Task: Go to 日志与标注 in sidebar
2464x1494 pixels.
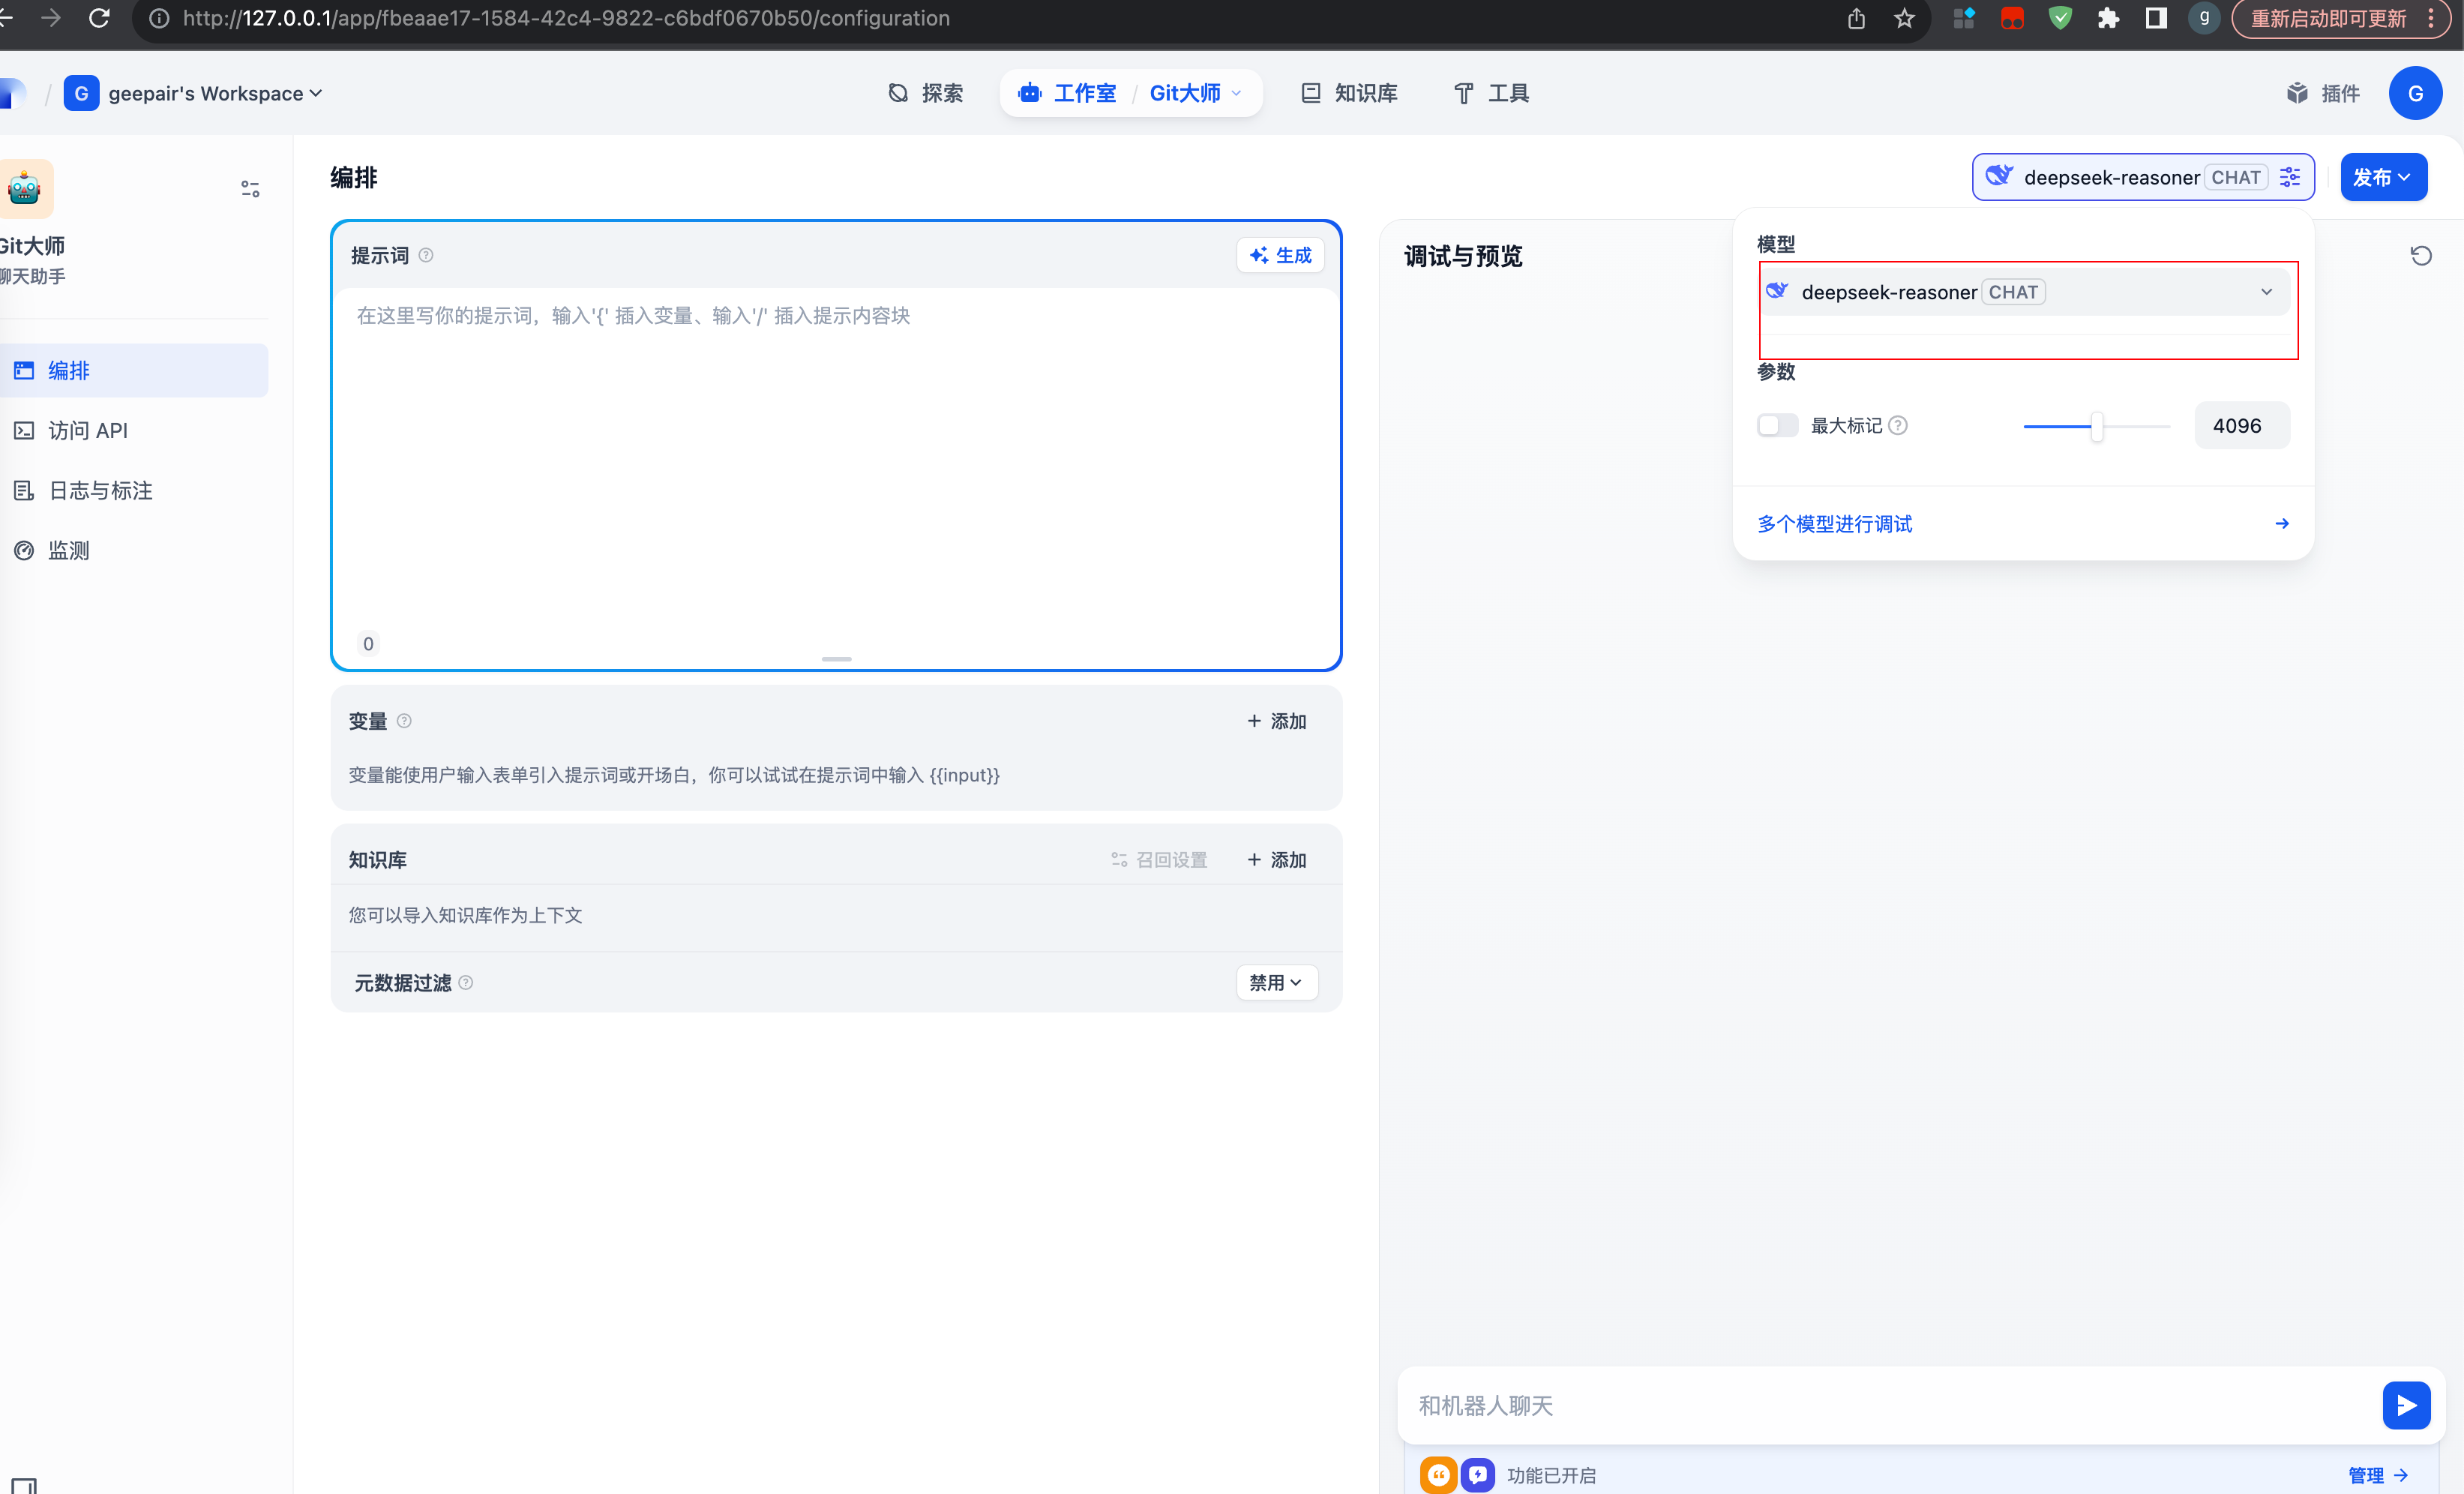Action: pyautogui.click(x=100, y=490)
